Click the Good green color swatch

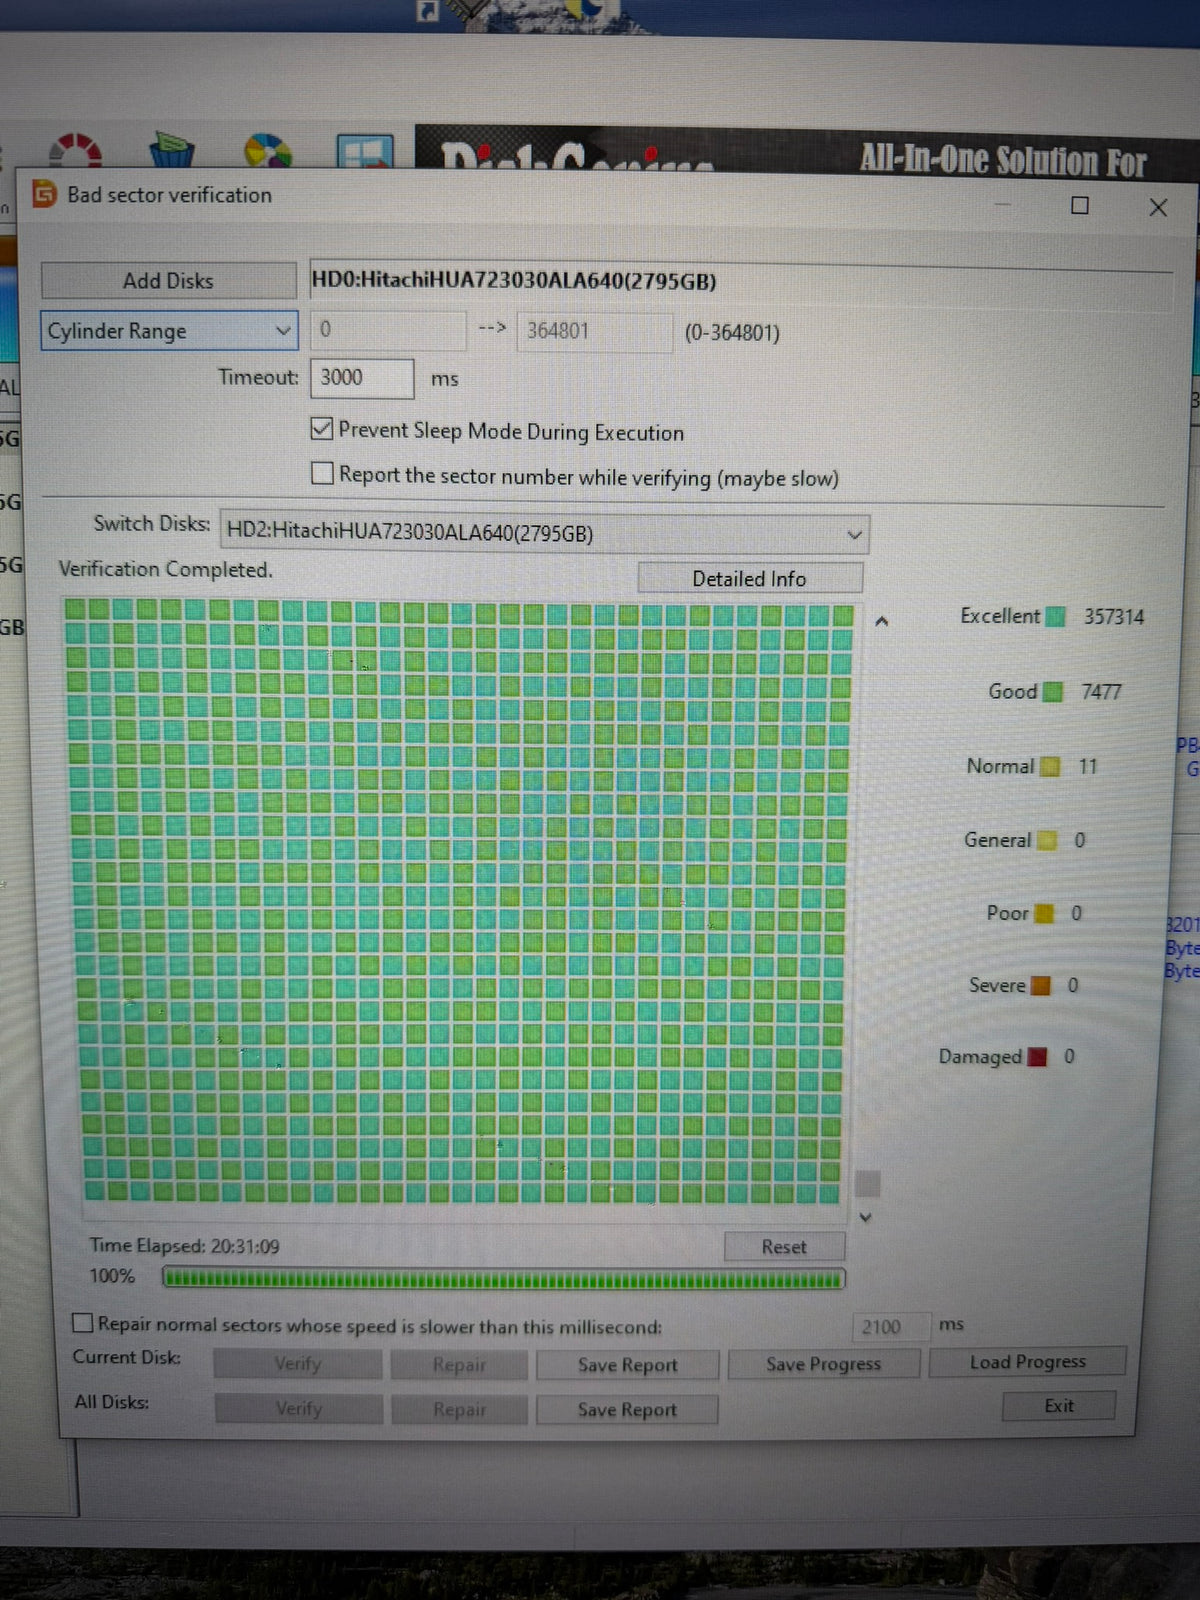[1053, 691]
